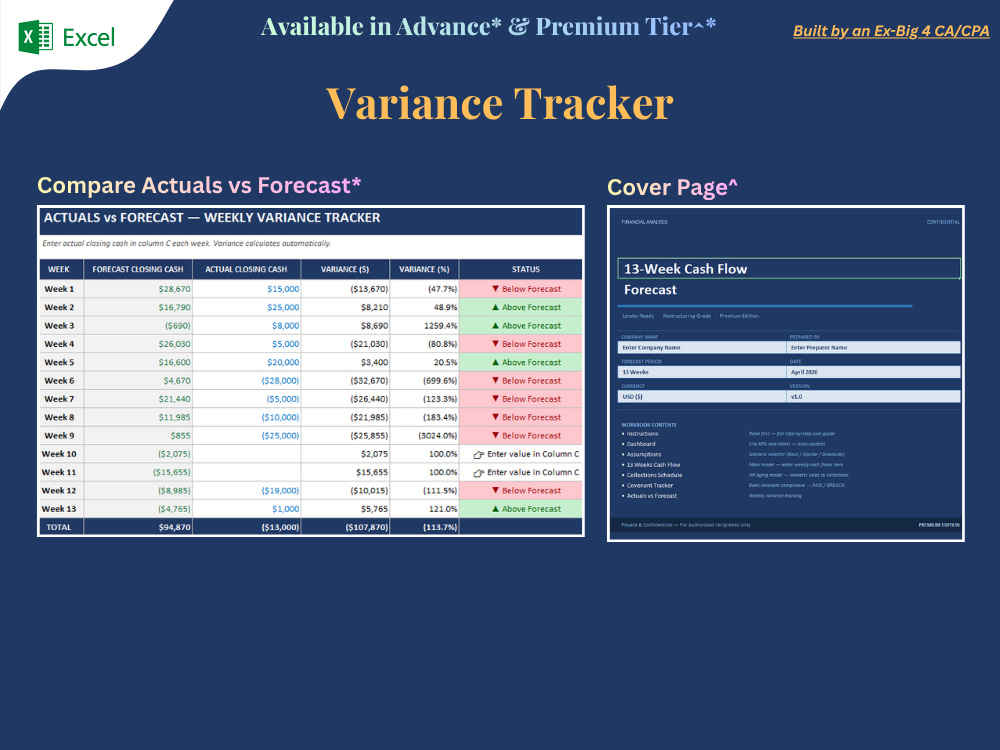Select the 'VARIANCE ($)' column header
The height and width of the screenshot is (750, 1000).
coord(345,269)
